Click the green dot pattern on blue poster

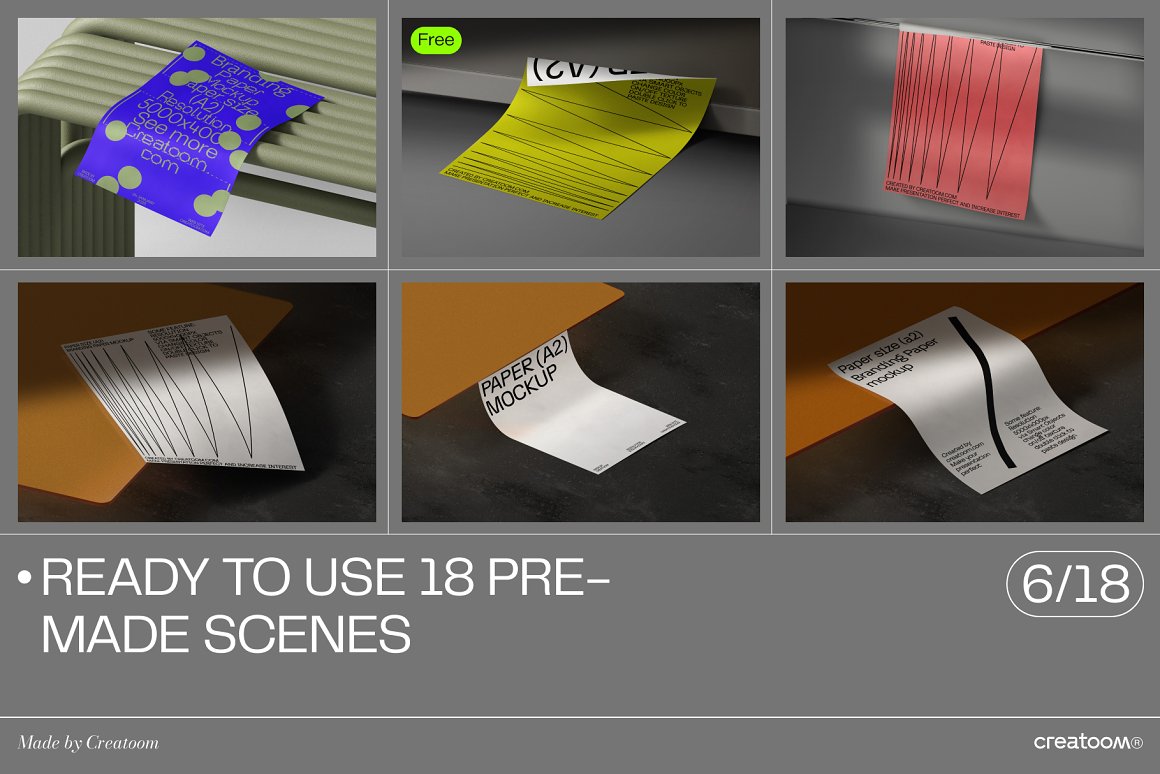click(129, 178)
